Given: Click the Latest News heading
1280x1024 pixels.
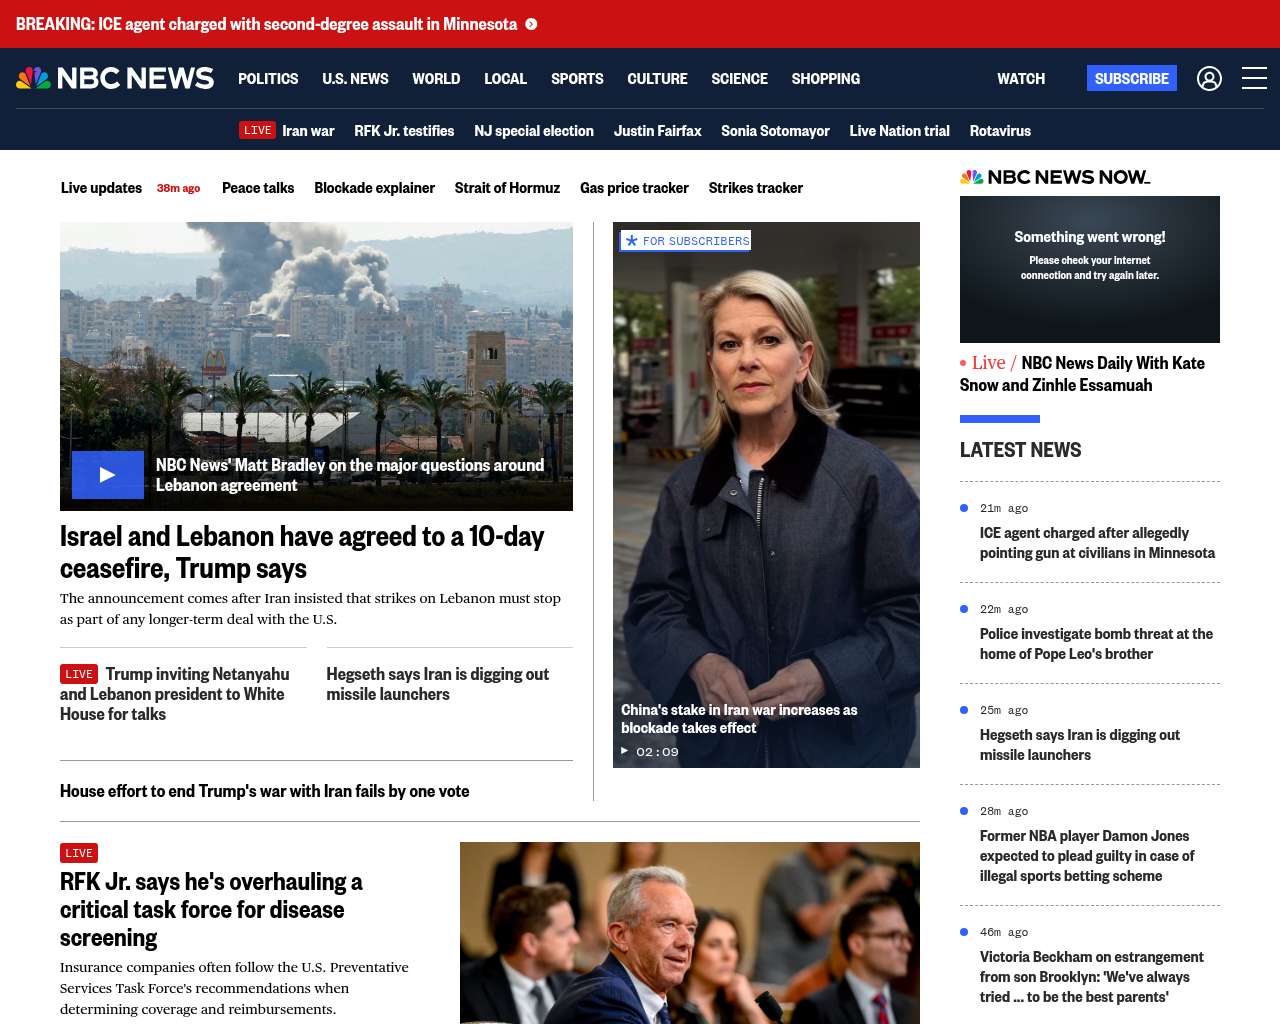Looking at the screenshot, I should 1020,450.
